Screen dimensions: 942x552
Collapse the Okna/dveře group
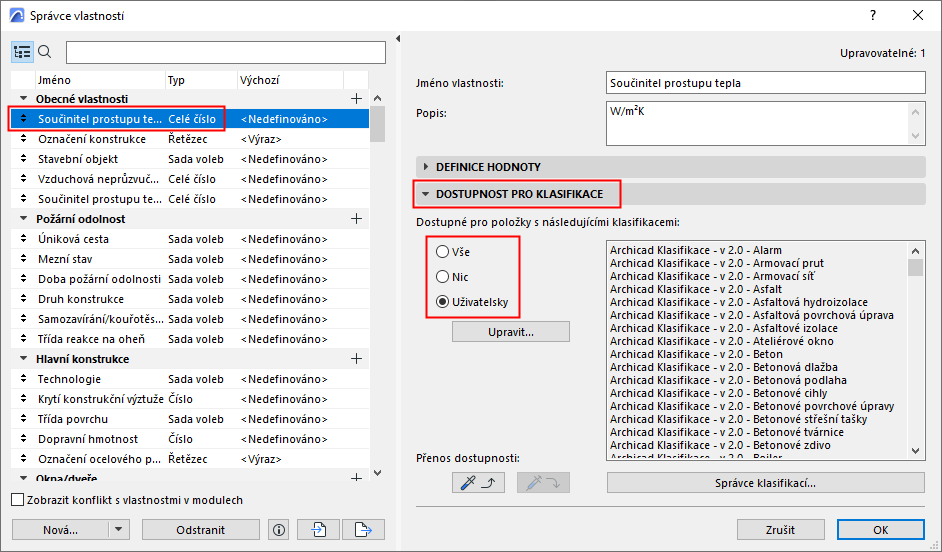click(23, 478)
